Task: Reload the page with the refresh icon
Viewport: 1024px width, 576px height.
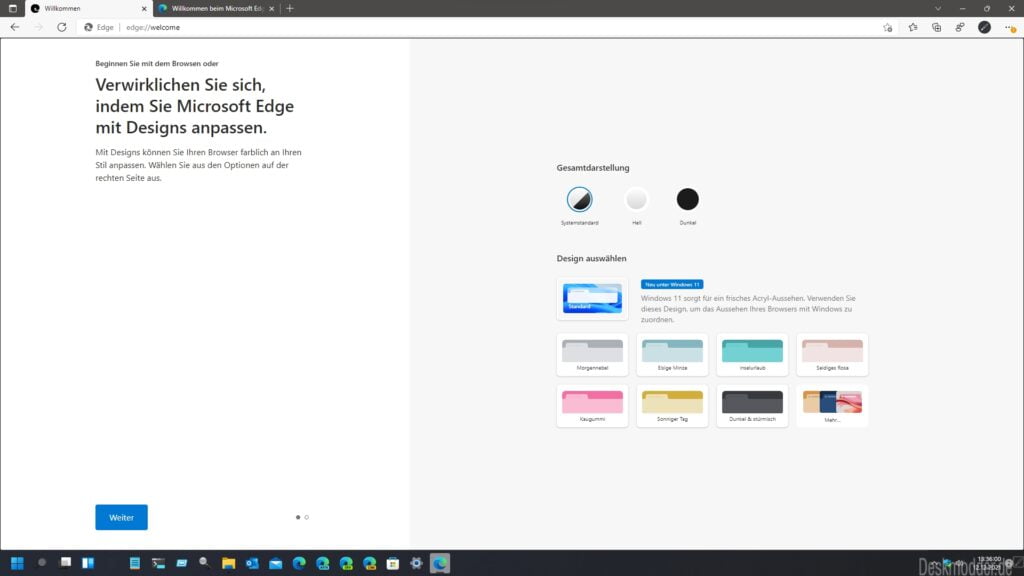Action: tap(62, 27)
